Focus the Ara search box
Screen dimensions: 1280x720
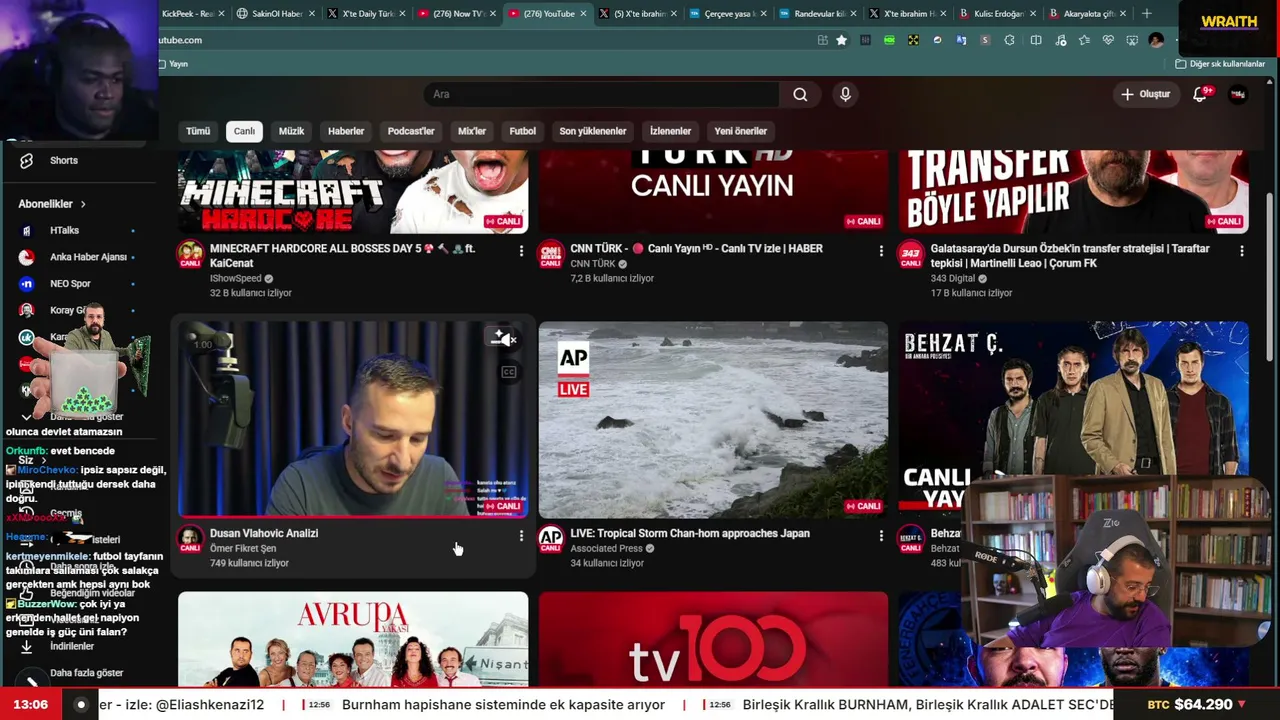click(602, 94)
